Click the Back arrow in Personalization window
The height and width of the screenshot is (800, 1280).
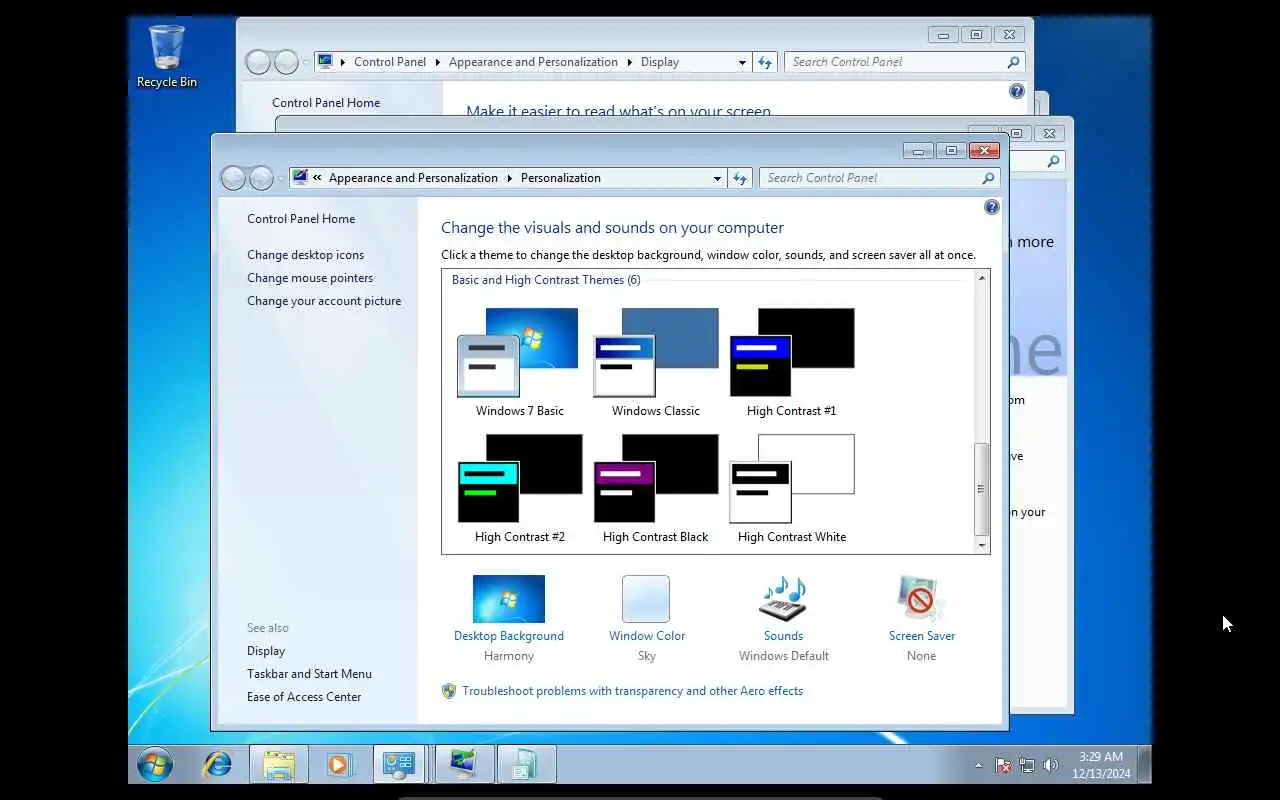click(x=234, y=178)
